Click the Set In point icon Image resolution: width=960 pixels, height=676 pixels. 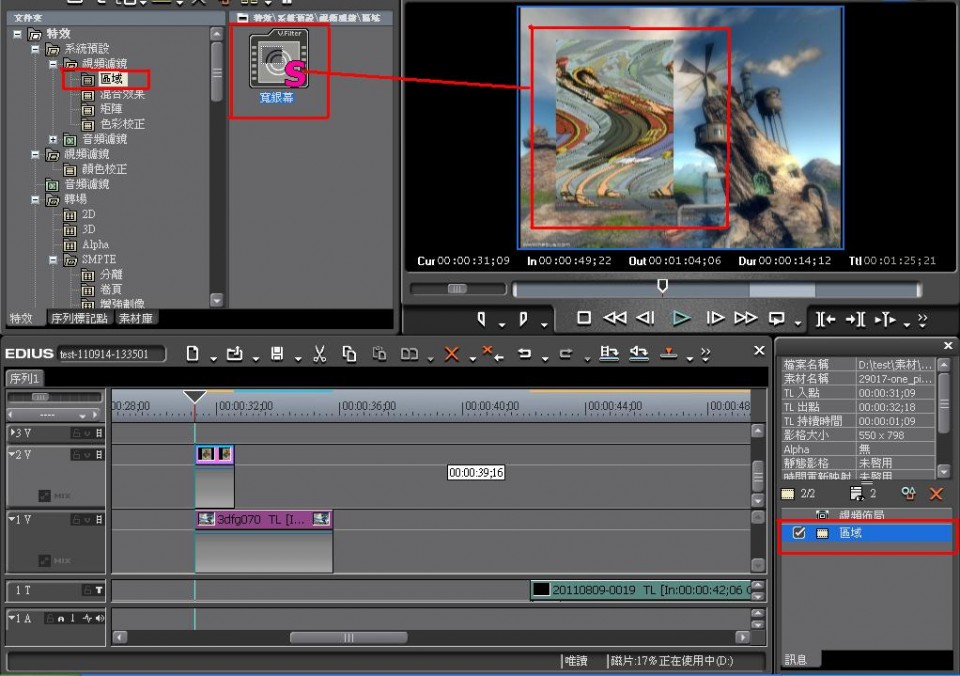pos(481,318)
